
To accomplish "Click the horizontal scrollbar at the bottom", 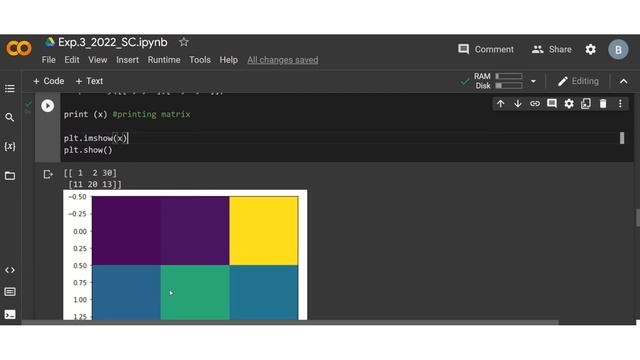I will [x=290, y=322].
